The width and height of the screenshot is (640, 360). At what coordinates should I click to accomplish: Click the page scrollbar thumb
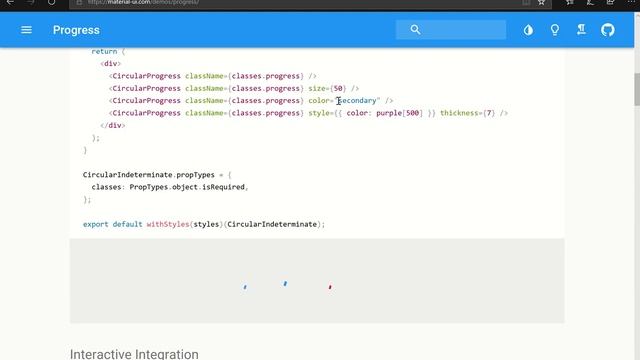pos(637,89)
